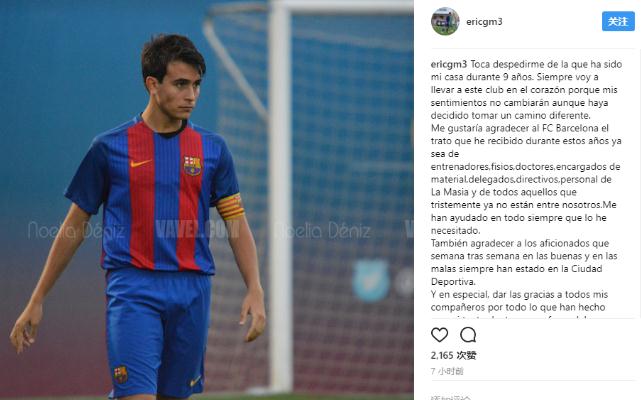The width and height of the screenshot is (641, 400).
Task: Click the blurred shield logo on the background banner
Action: coord(371,281)
